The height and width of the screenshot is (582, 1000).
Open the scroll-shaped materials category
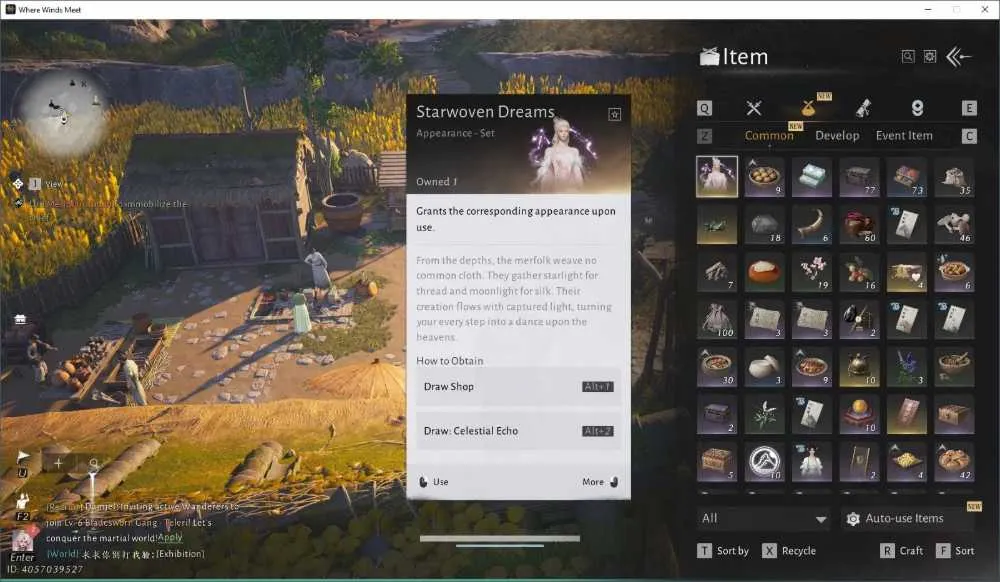tap(863, 108)
